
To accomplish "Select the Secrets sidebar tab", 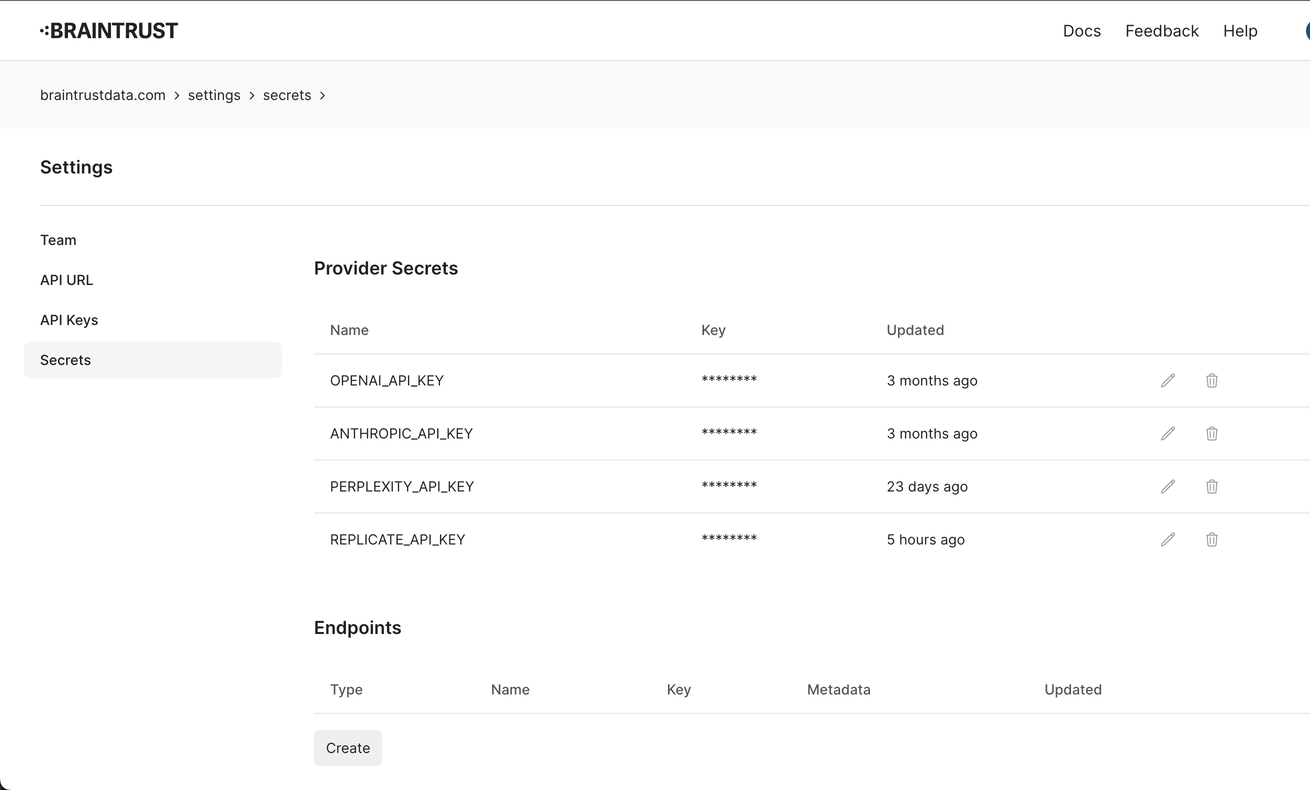I will coord(65,359).
